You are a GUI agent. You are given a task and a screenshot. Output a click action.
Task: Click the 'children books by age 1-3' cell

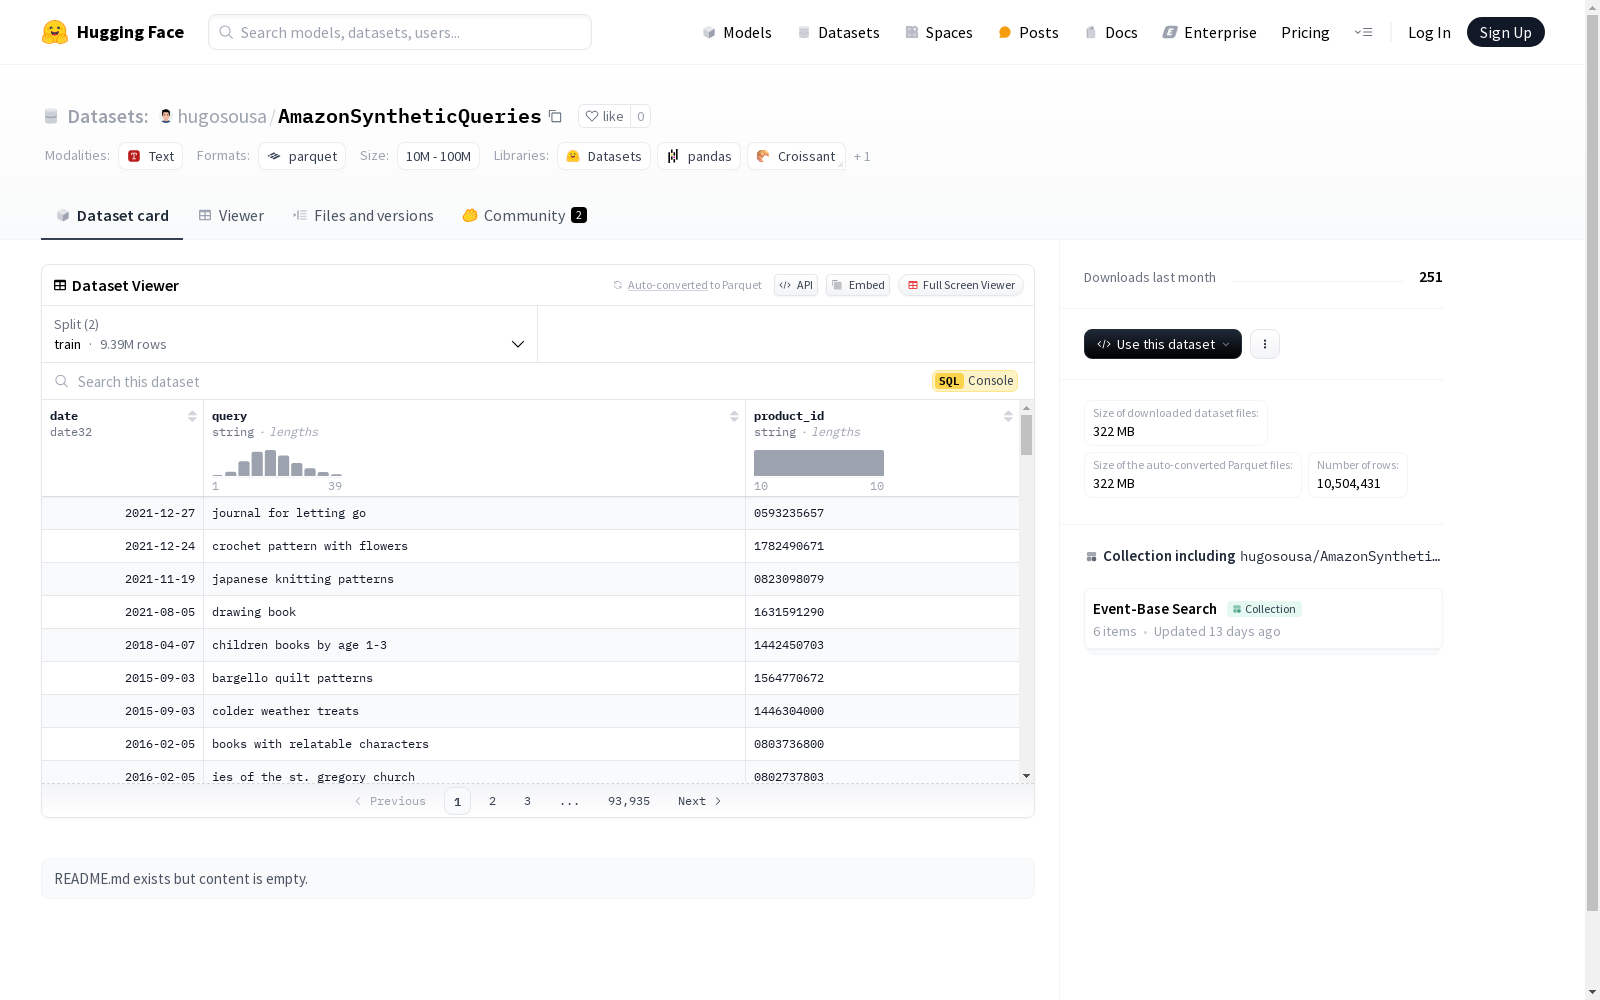click(x=474, y=645)
